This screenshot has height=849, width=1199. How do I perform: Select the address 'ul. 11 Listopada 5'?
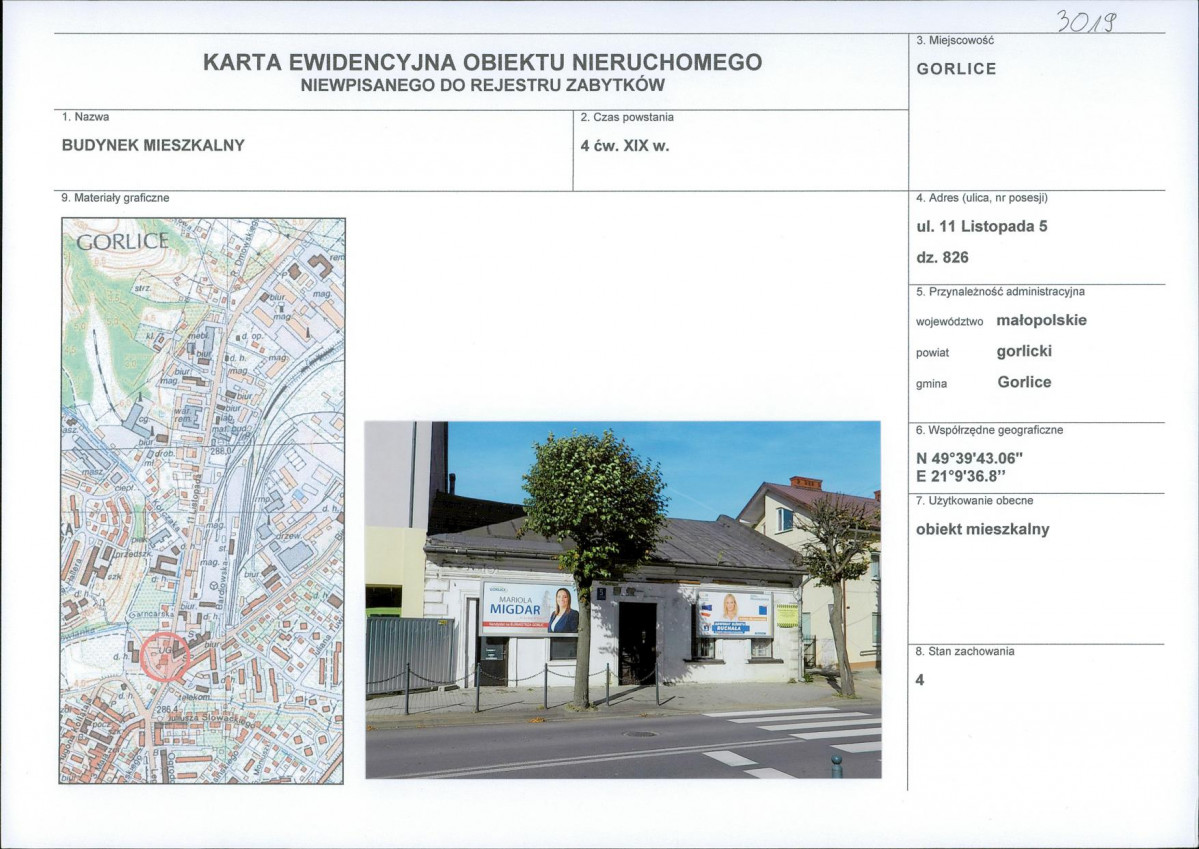pos(982,226)
